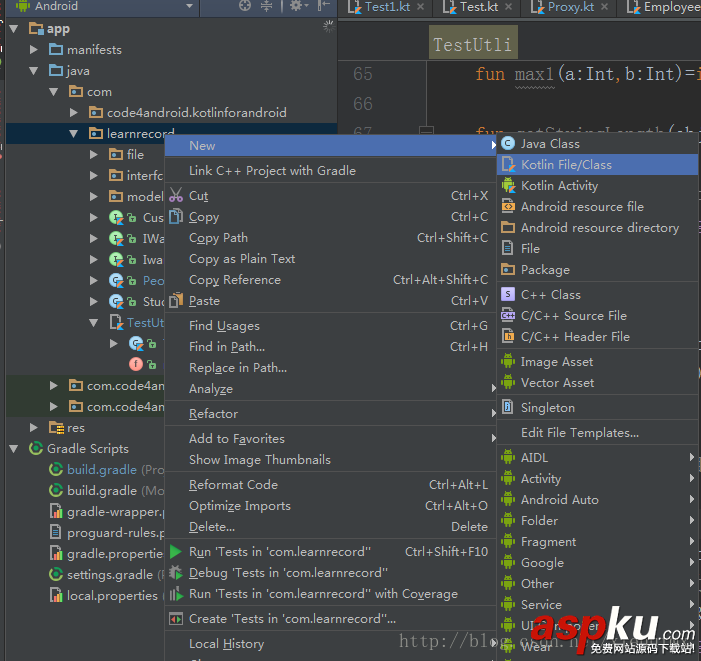Viewport: 701px width, 661px height.
Task: Click the Kotlin File/Class icon
Action: [x=508, y=164]
